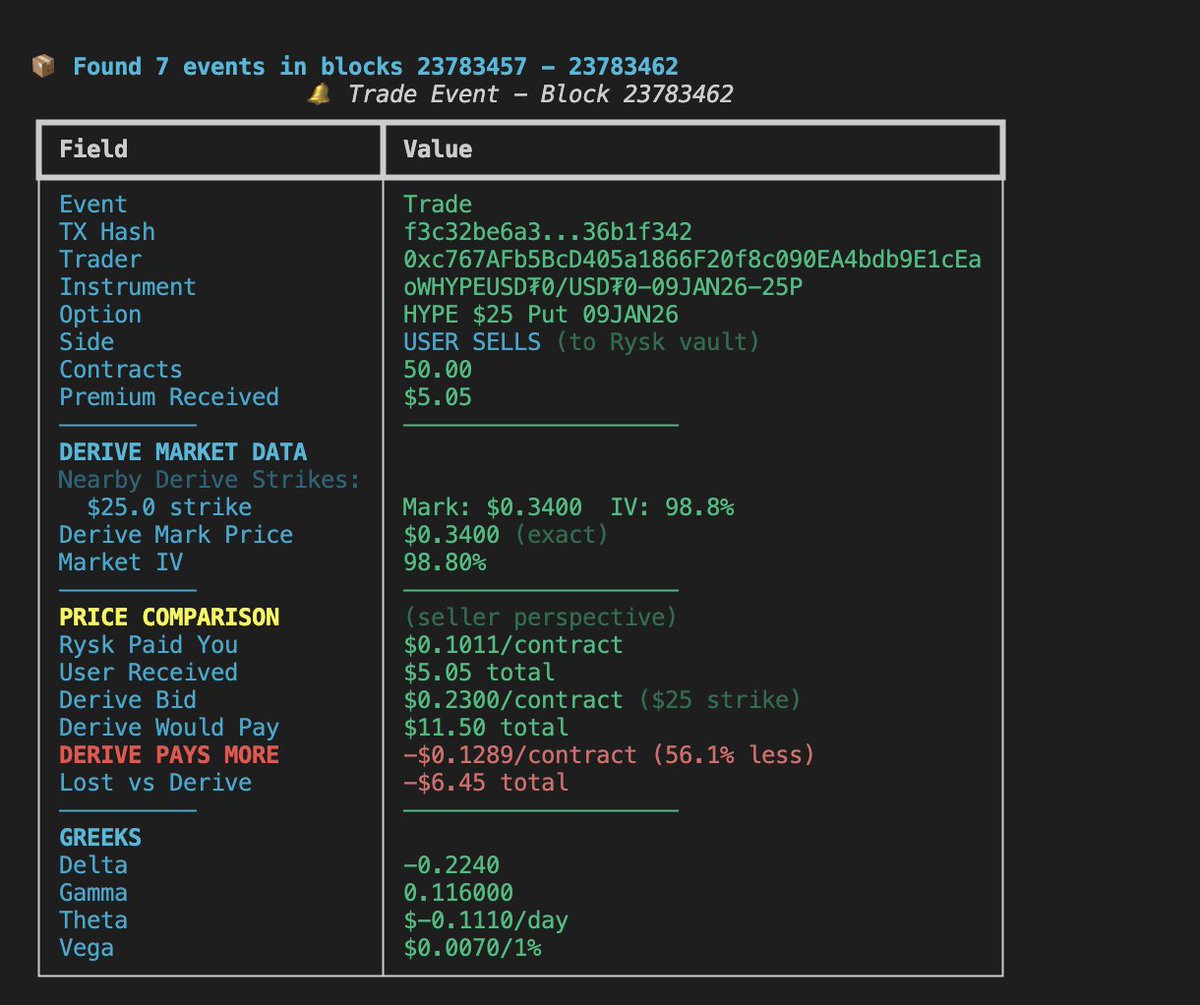Click the yellow 'PRICE COMPARISON' heading
This screenshot has height=1005, width=1200.
(x=169, y=617)
